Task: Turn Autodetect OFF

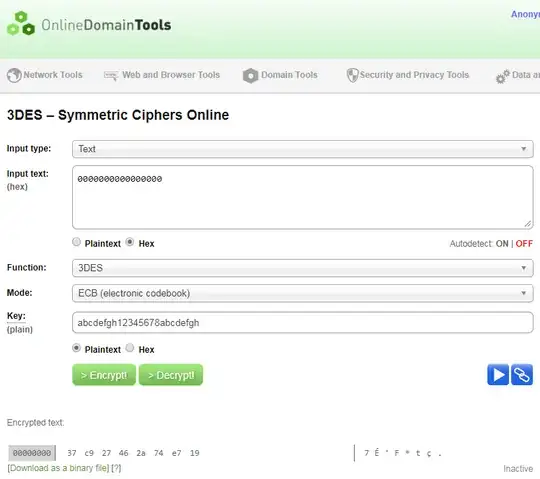Action: [524, 244]
